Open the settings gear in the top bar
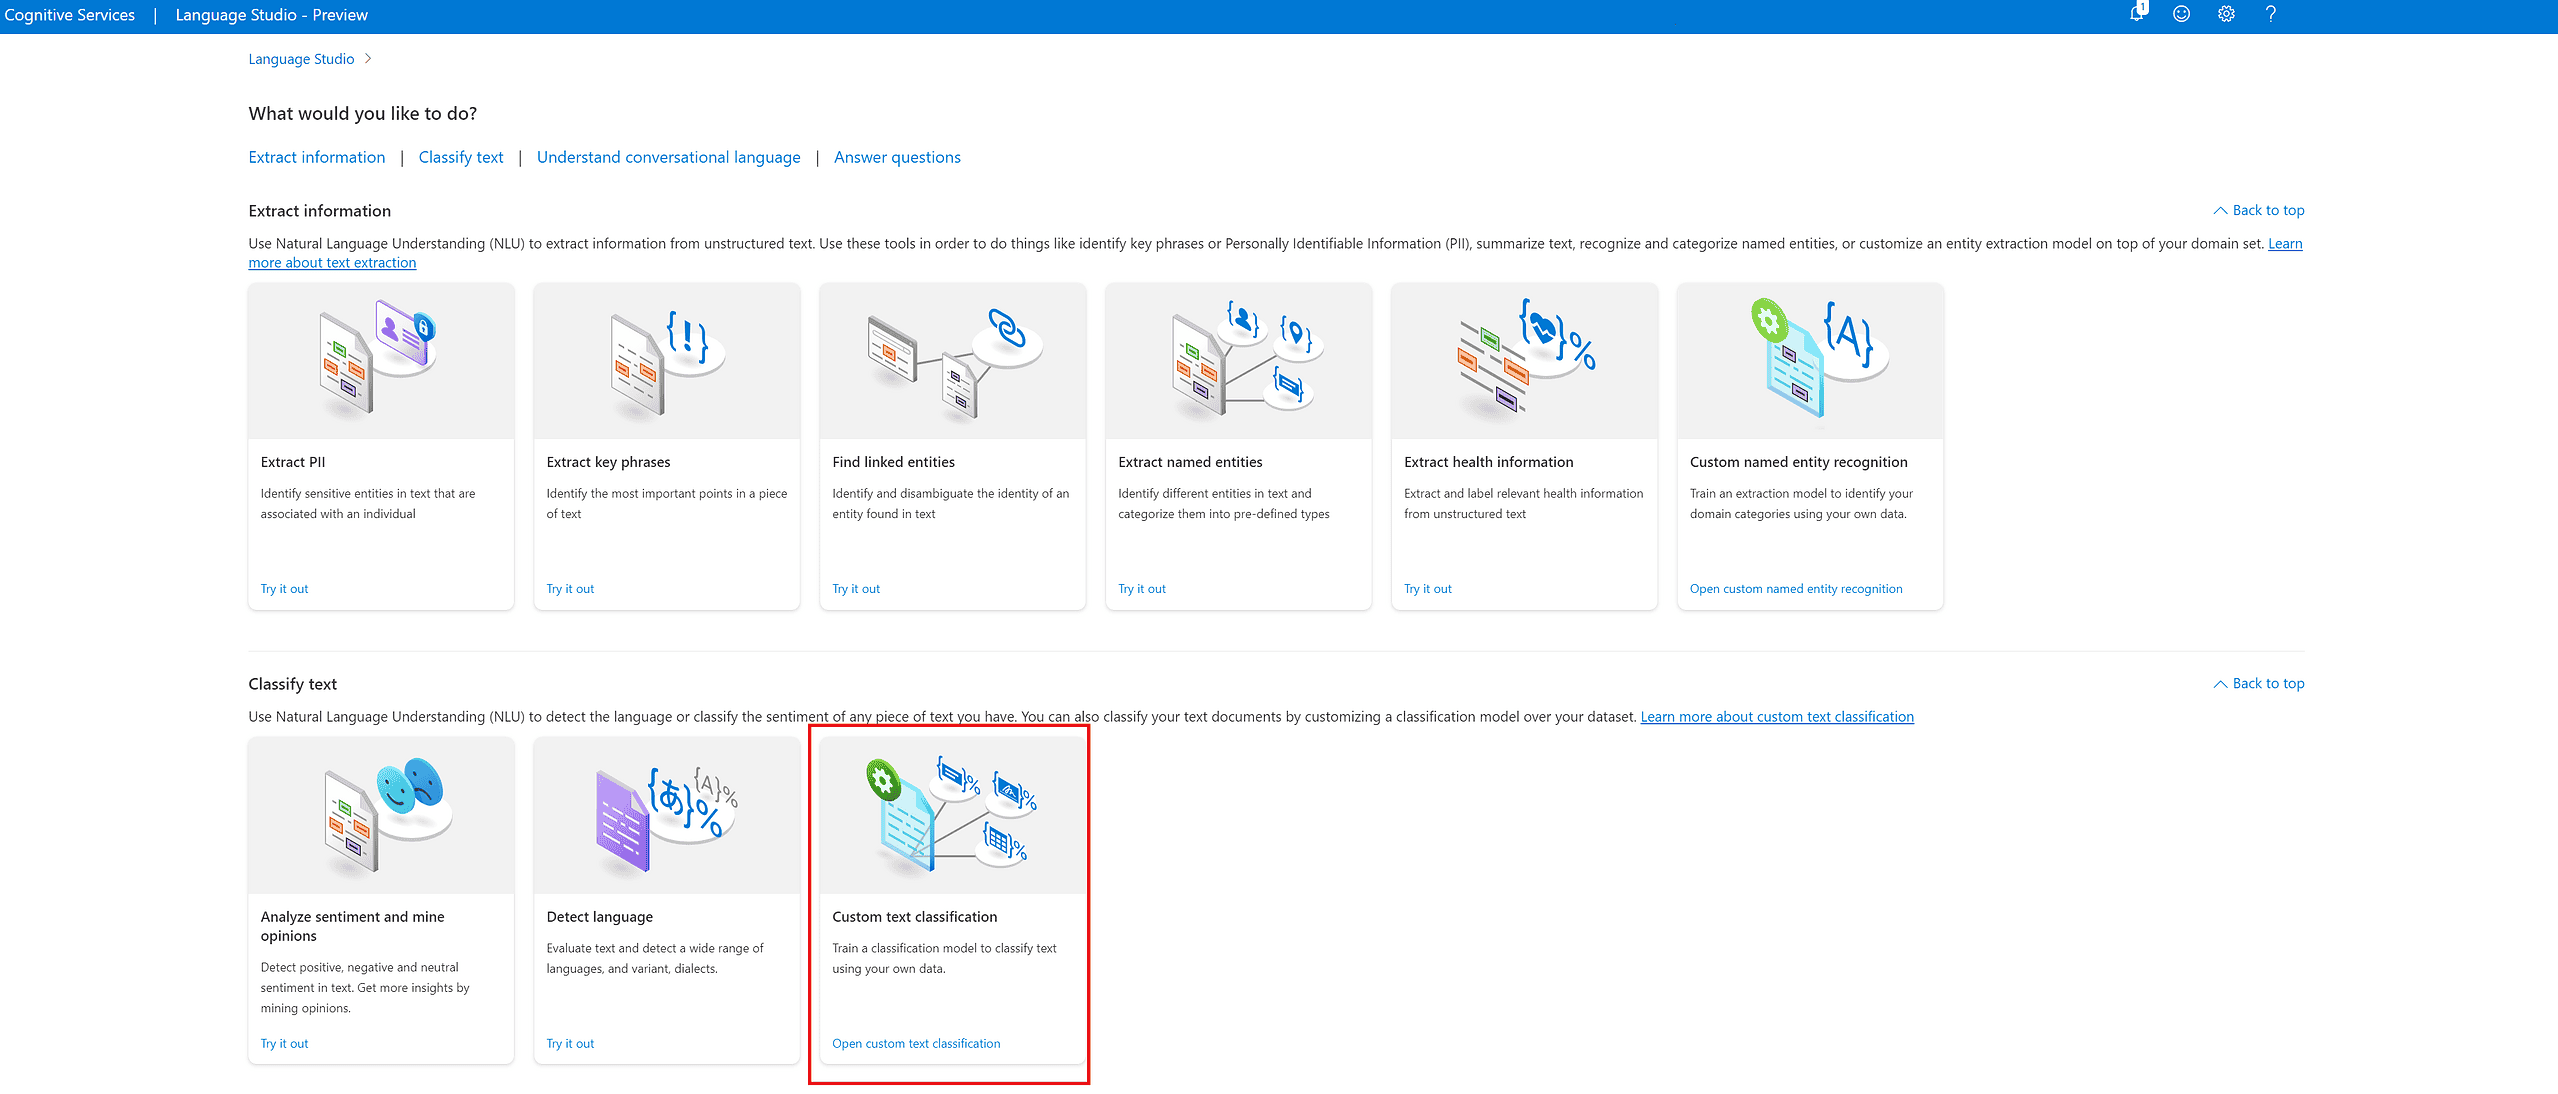The image size is (2558, 1094). (x=2226, y=14)
